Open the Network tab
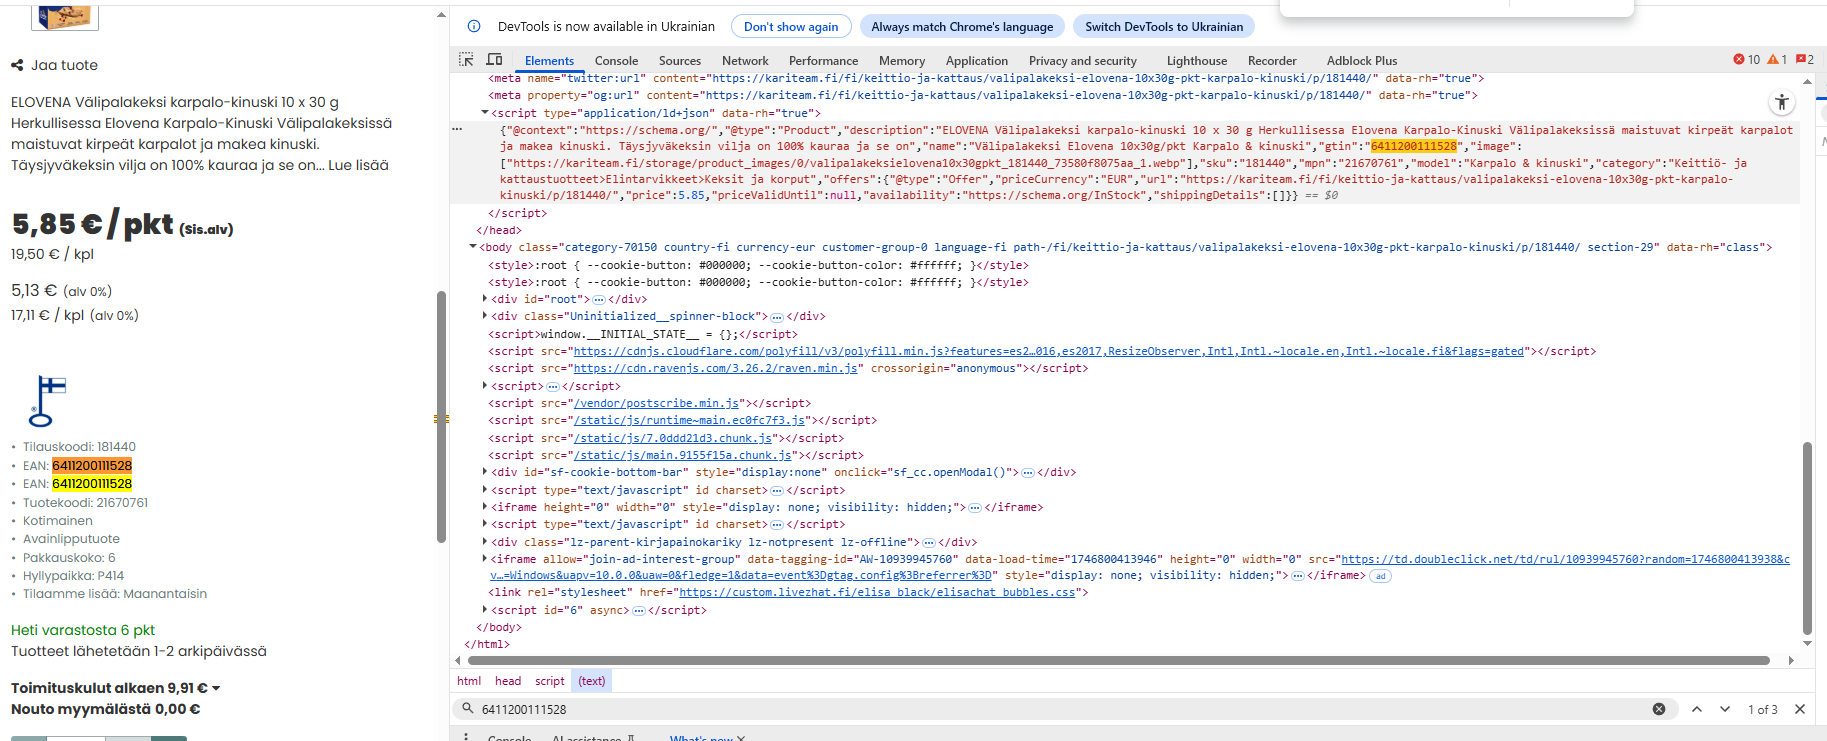1827x741 pixels. coord(745,61)
